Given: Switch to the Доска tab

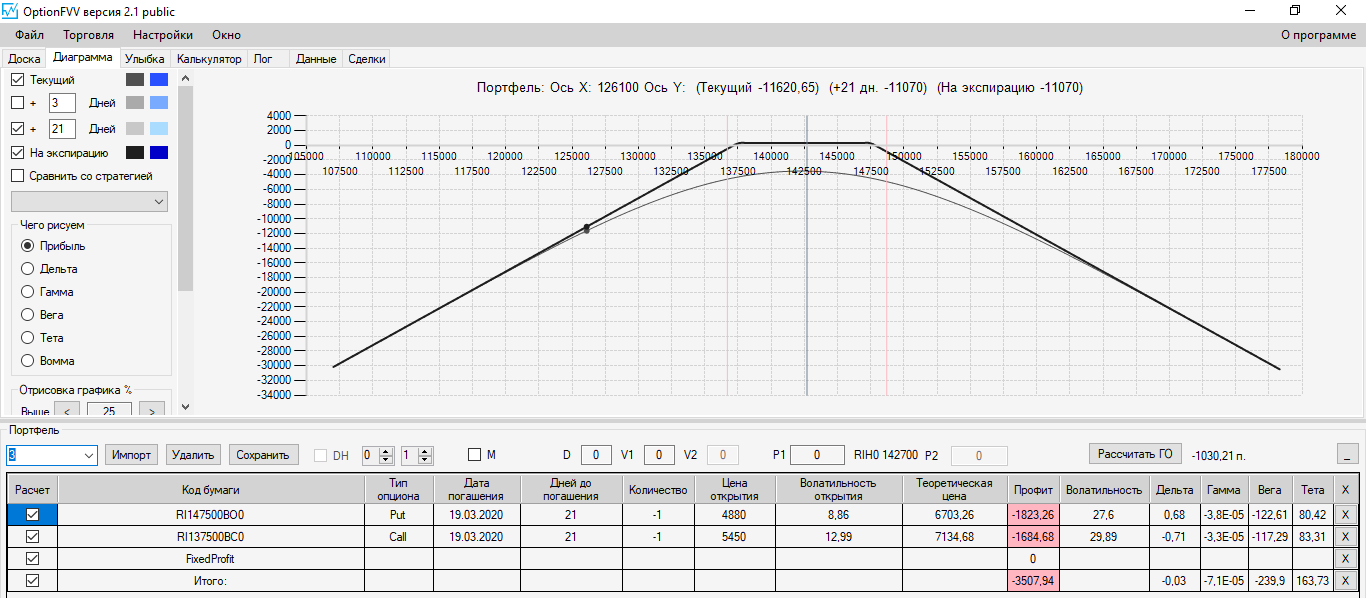Looking at the screenshot, I should tap(24, 59).
